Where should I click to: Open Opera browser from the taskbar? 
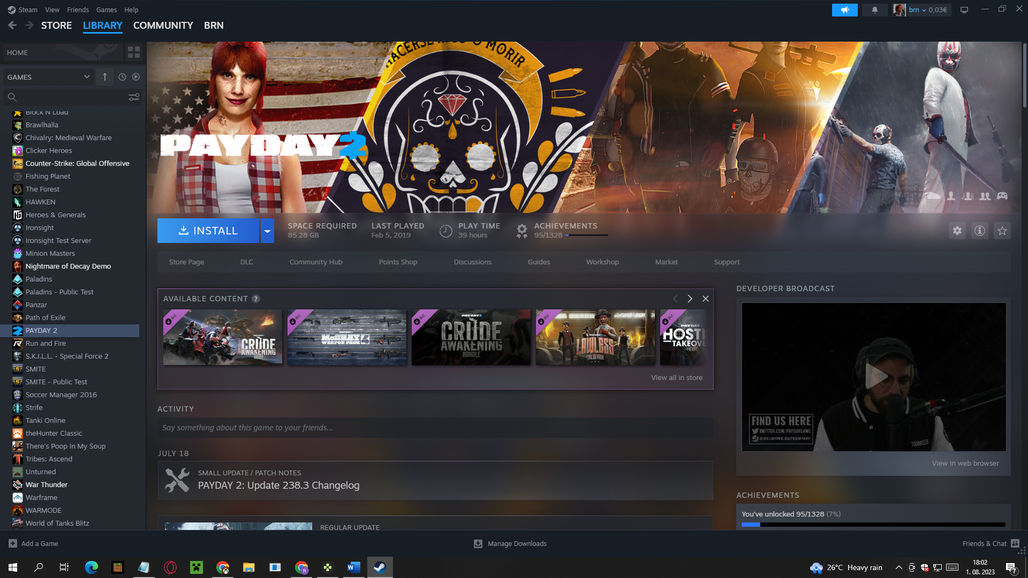(170, 568)
